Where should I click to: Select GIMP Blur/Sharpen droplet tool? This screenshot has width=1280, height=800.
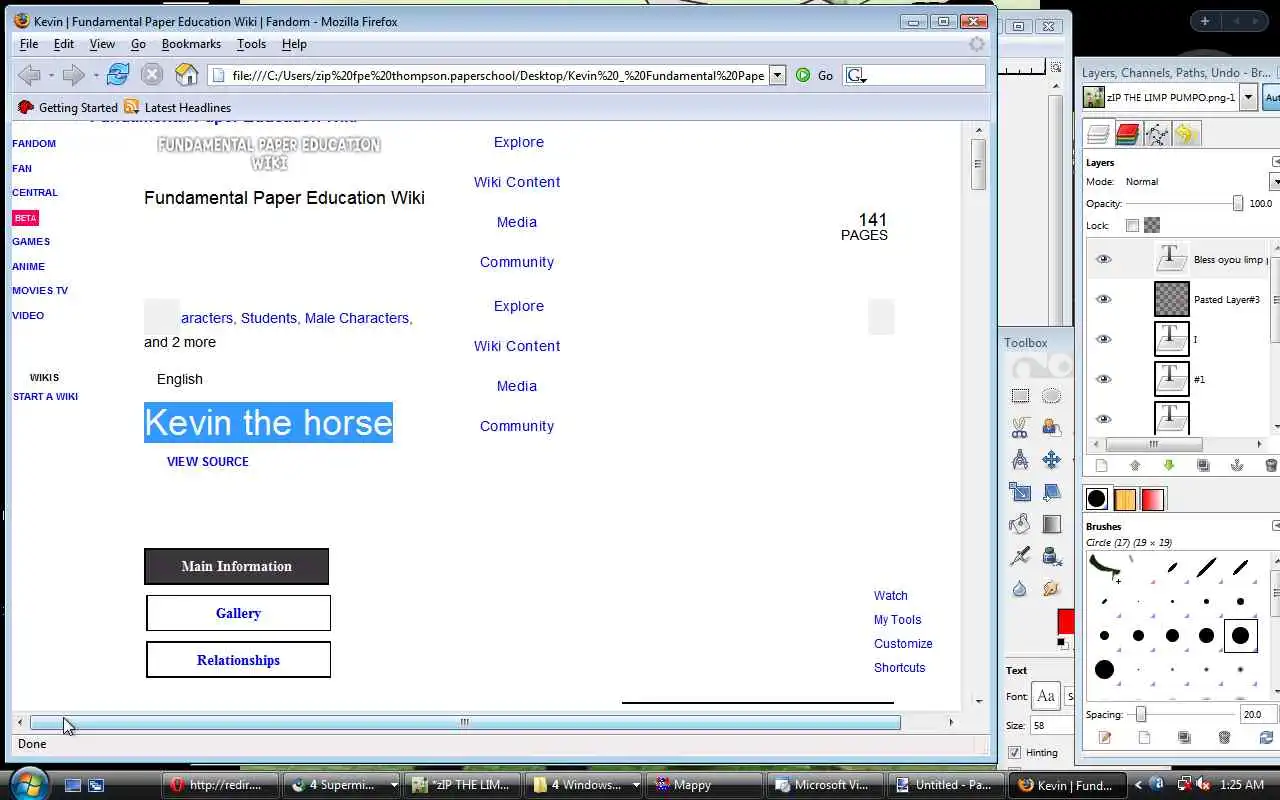(x=1020, y=589)
